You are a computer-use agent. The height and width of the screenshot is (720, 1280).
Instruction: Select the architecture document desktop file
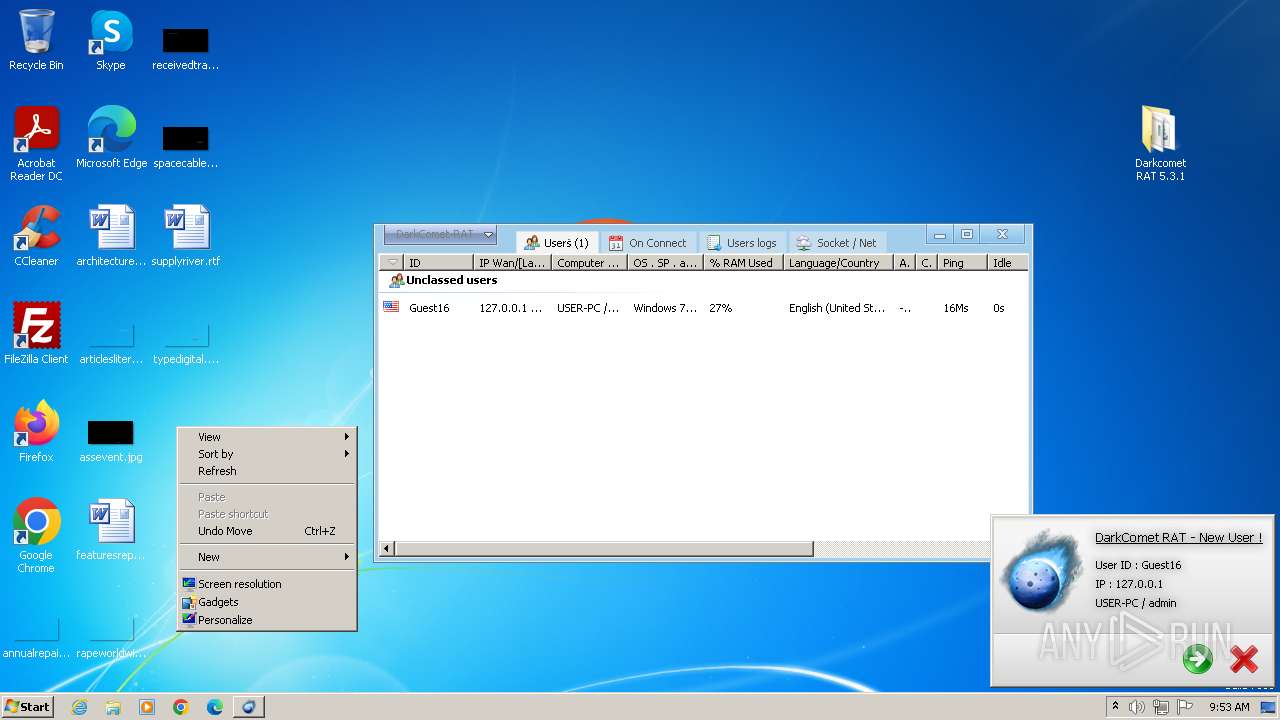tap(111, 236)
